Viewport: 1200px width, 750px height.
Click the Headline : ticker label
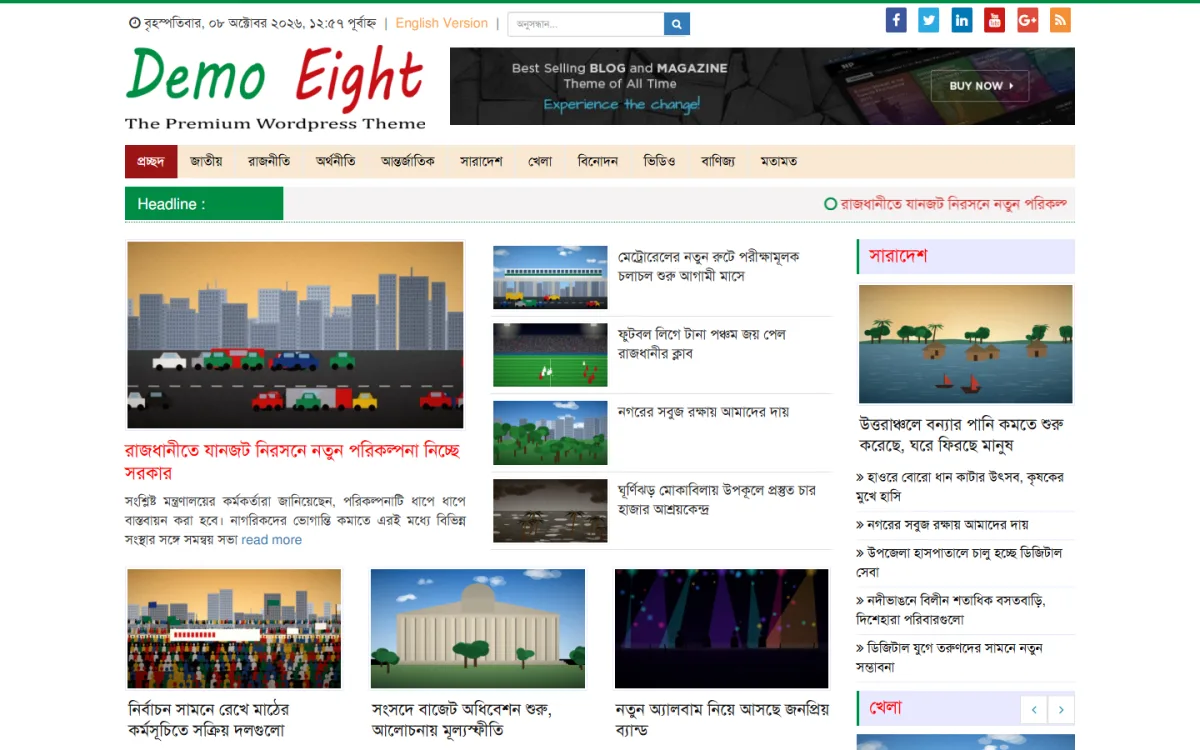(204, 204)
